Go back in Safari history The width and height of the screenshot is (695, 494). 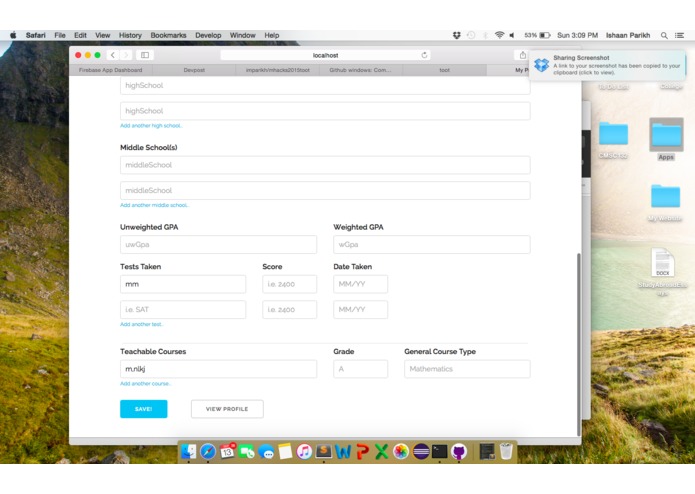[113, 55]
